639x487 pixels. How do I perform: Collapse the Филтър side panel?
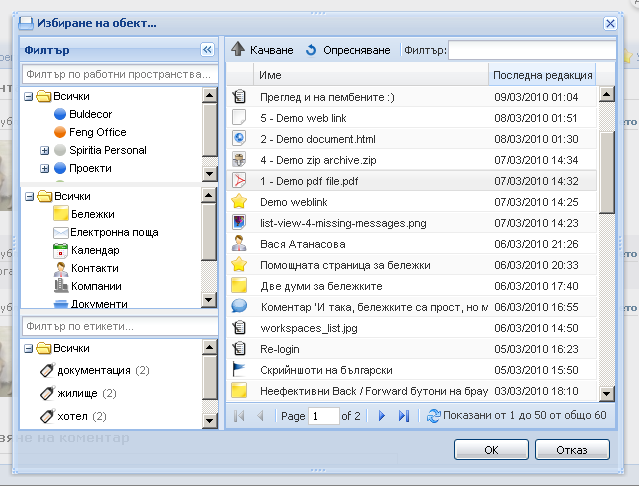[x=207, y=49]
